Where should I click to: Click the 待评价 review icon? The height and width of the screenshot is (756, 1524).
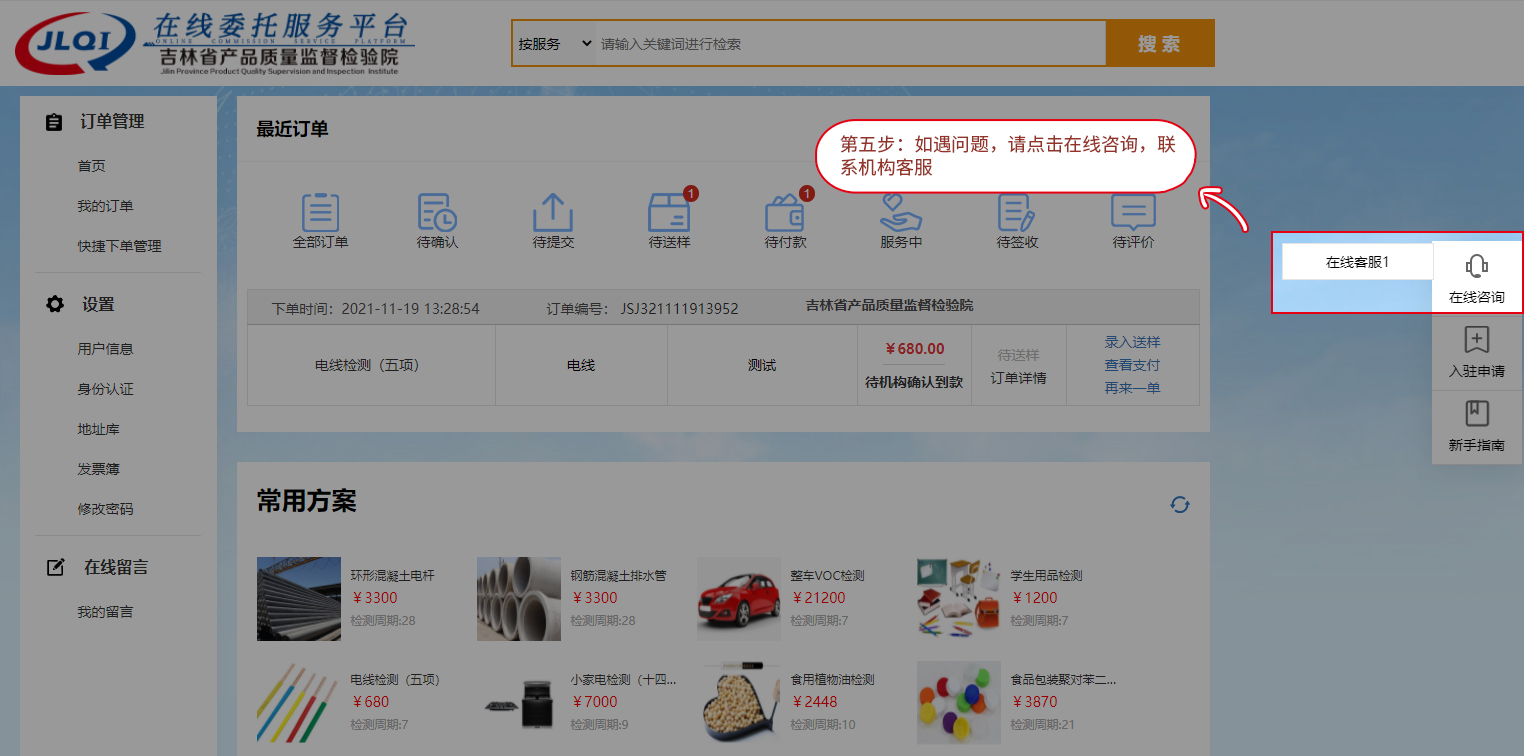1133,213
